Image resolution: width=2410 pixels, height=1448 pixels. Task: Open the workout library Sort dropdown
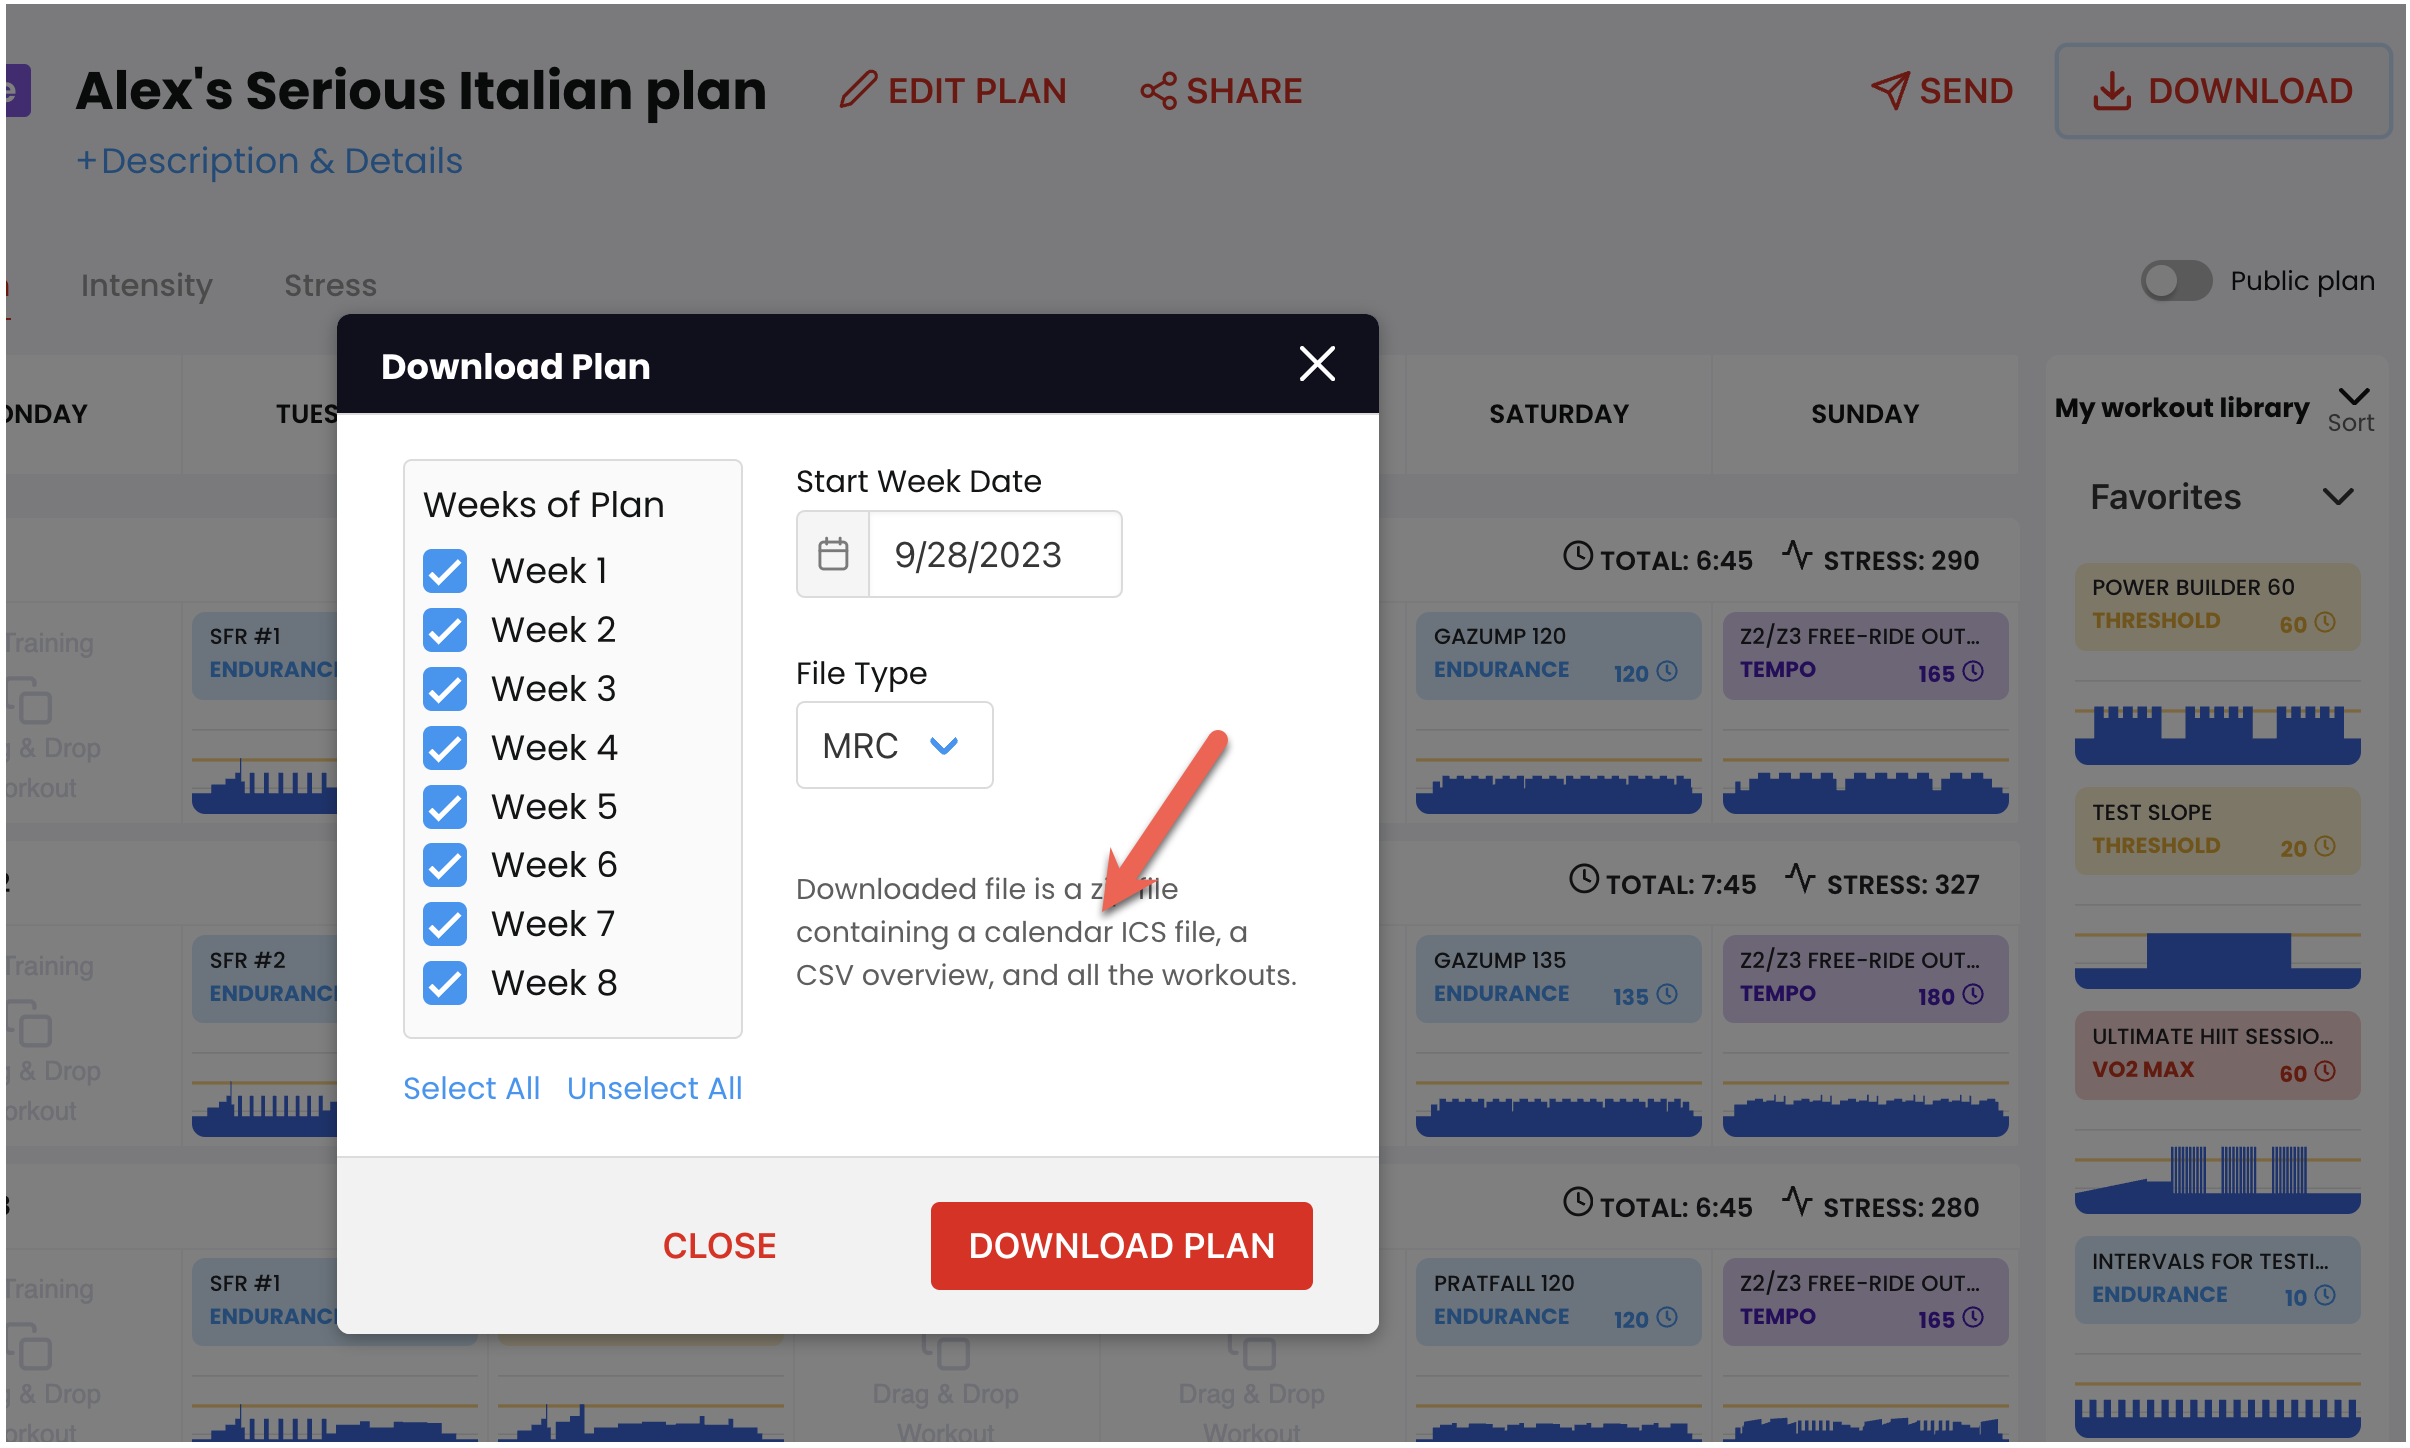[x=2354, y=408]
